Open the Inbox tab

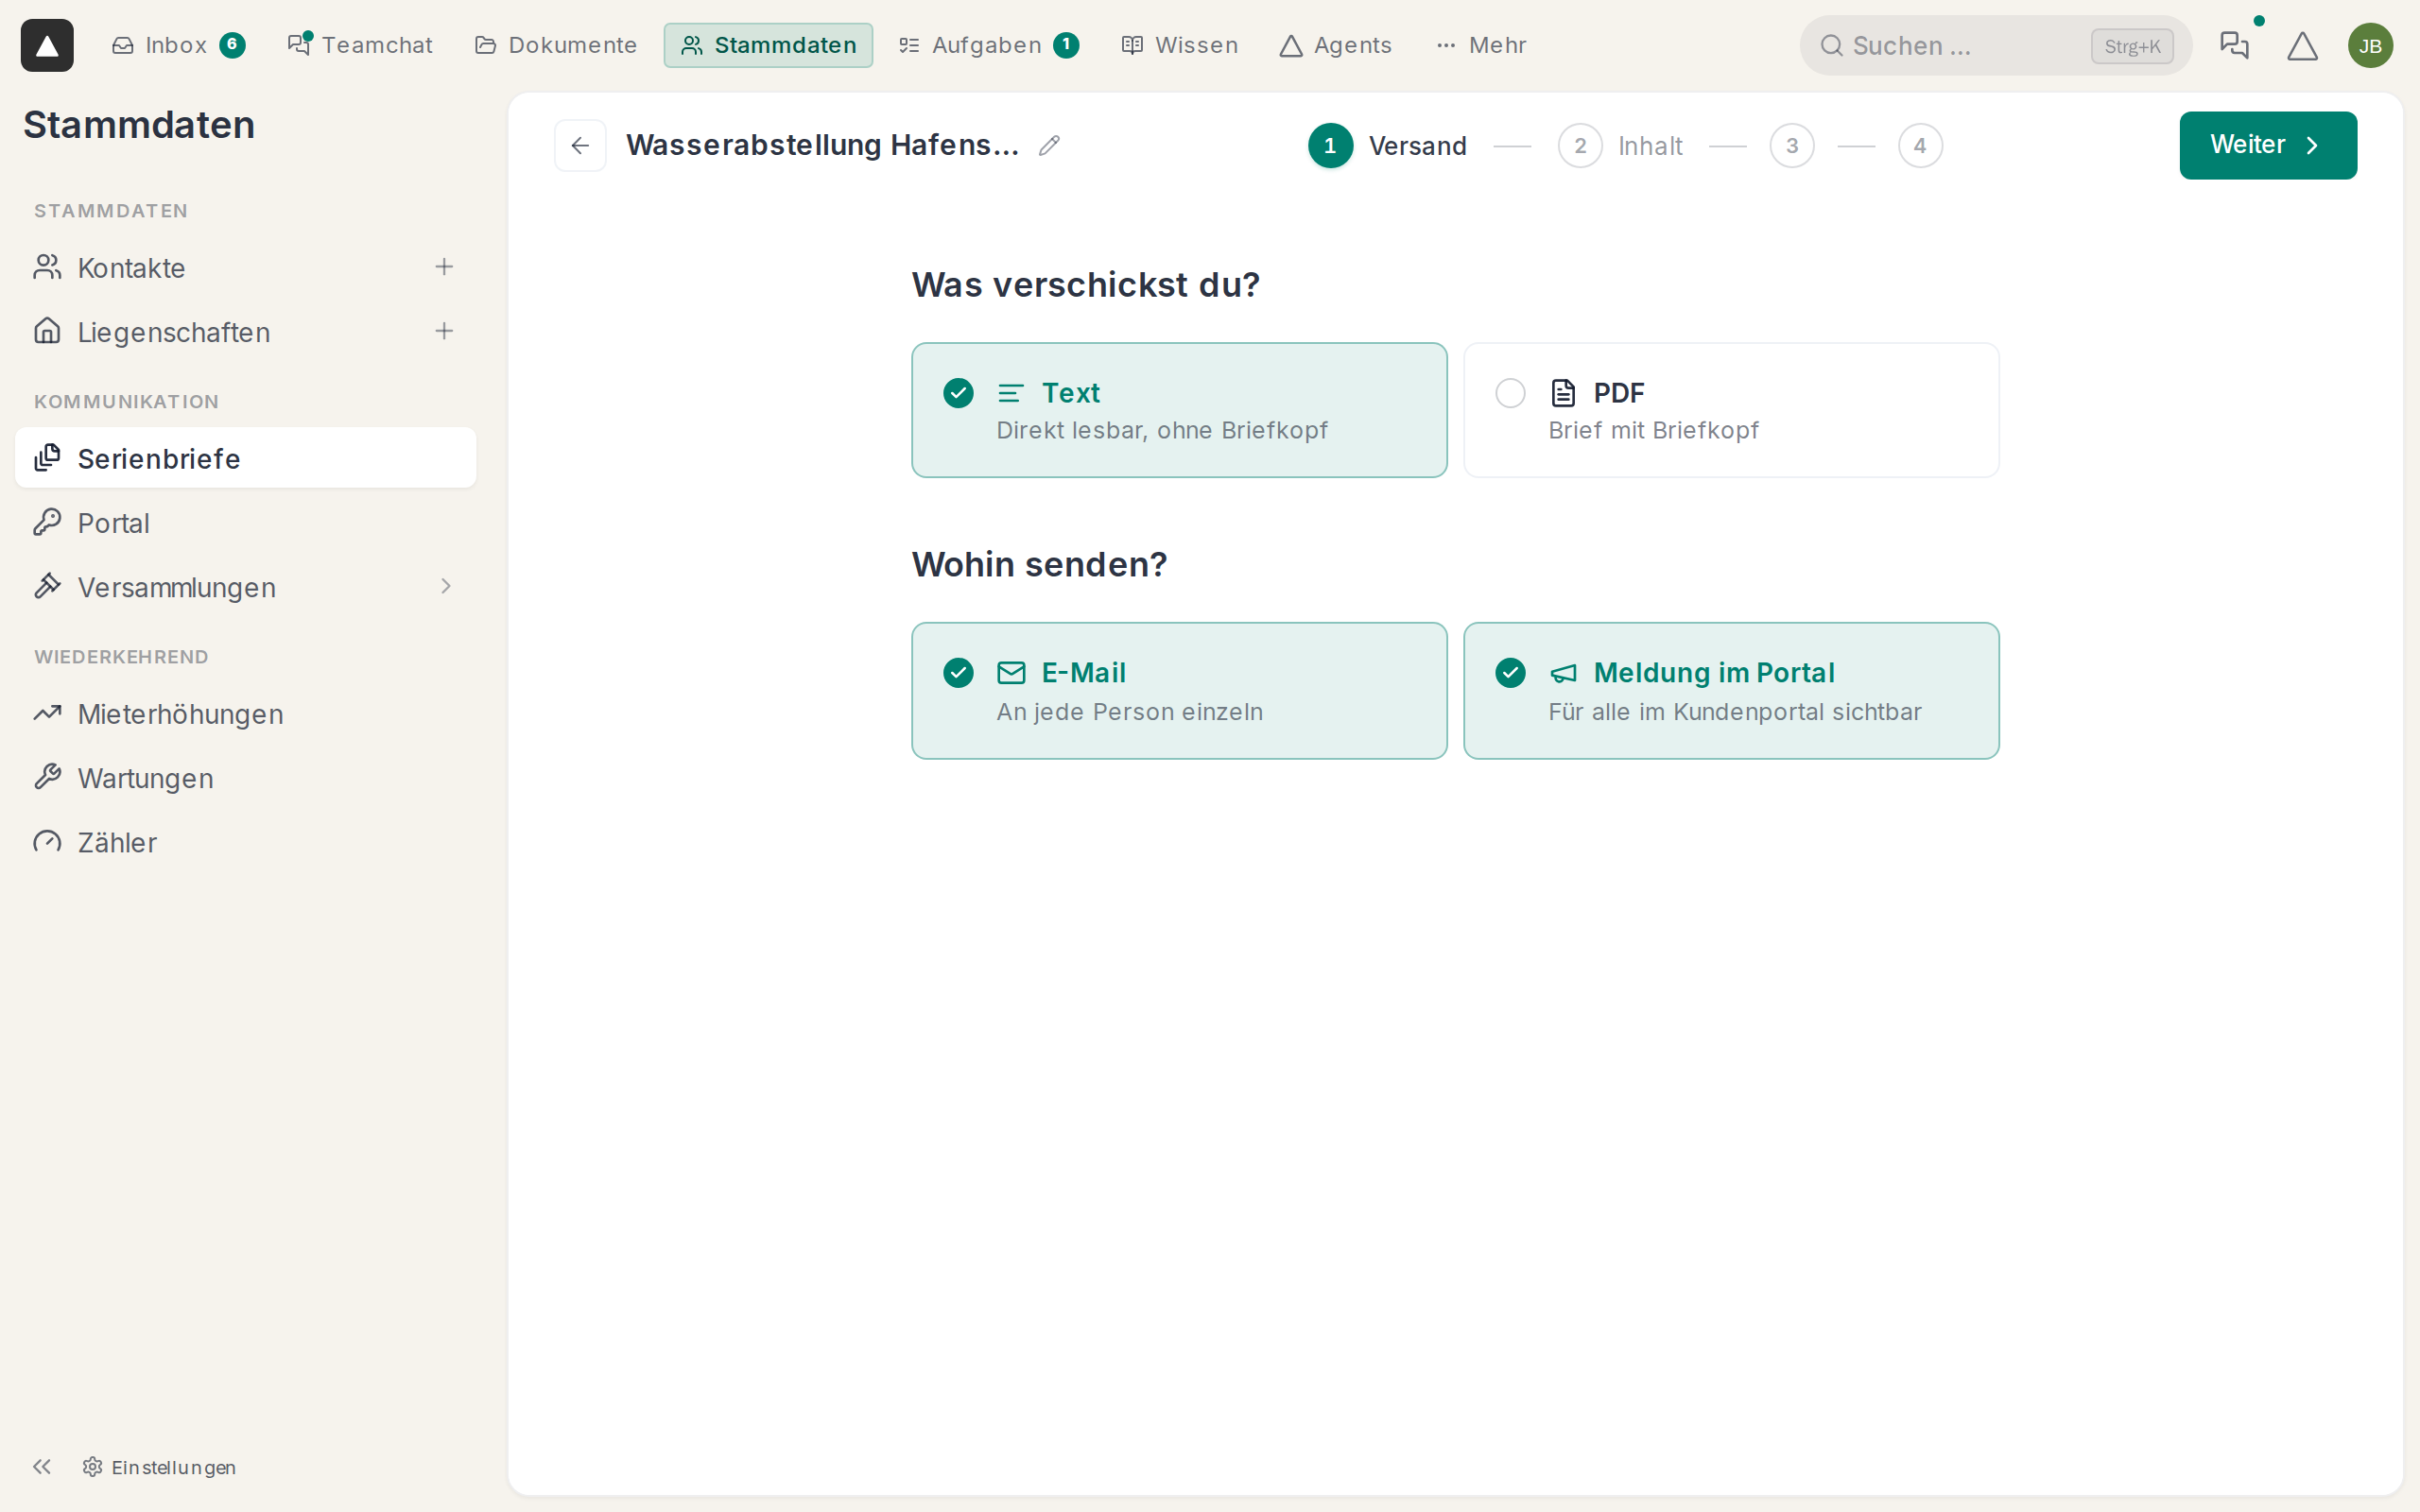coord(178,45)
